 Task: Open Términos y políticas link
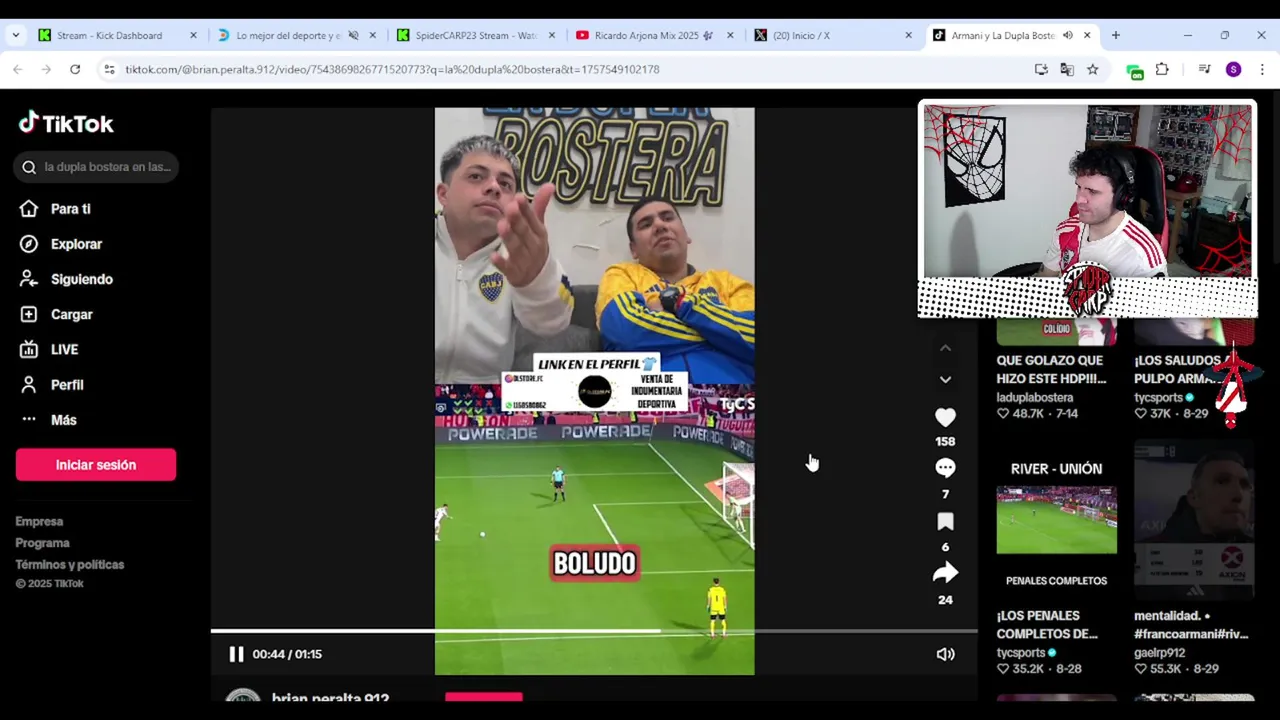(70, 565)
